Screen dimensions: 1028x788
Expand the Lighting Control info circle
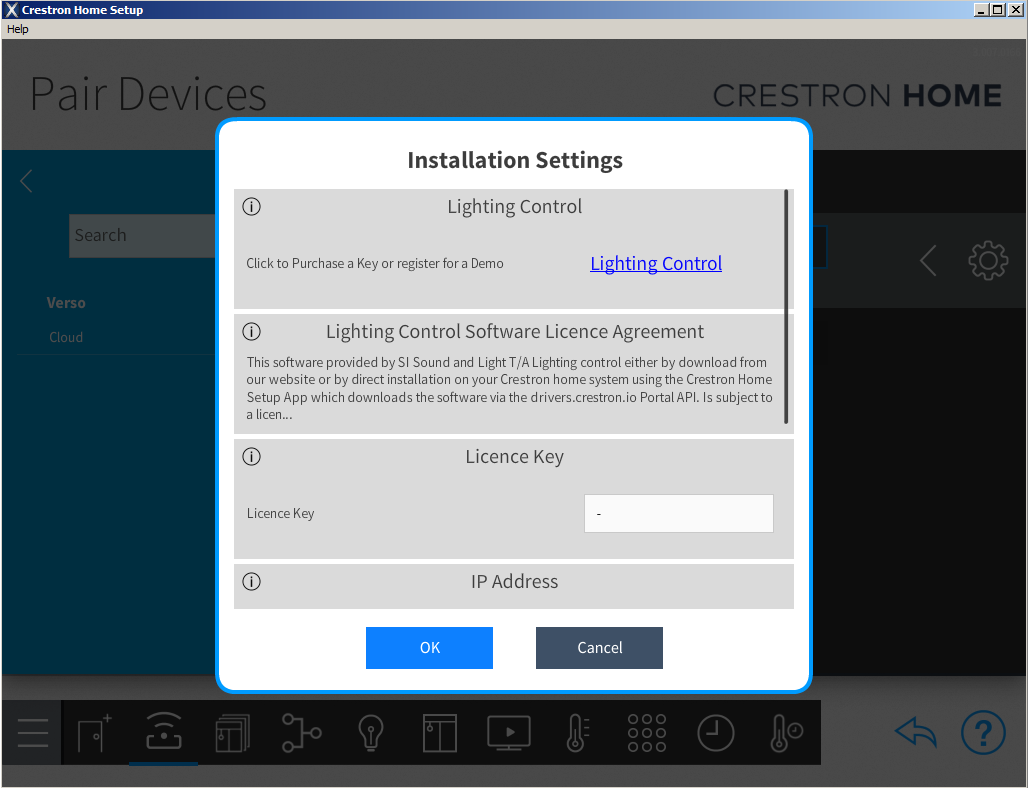(251, 206)
